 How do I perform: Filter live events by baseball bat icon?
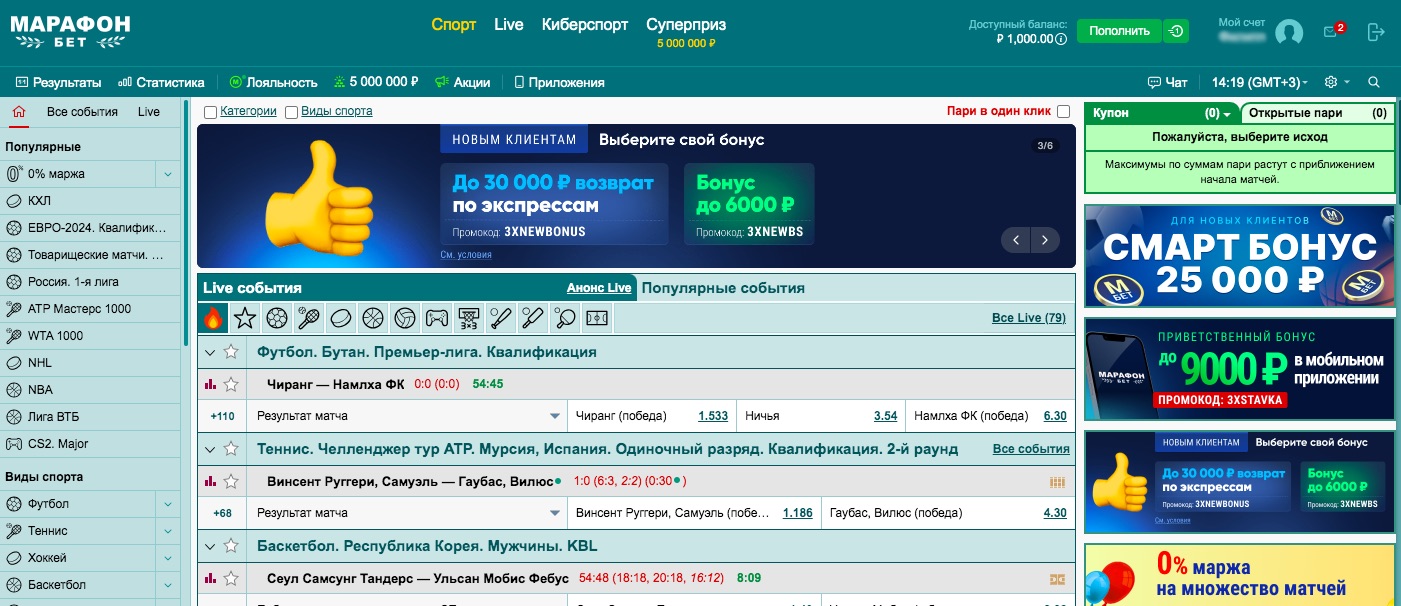click(501, 318)
